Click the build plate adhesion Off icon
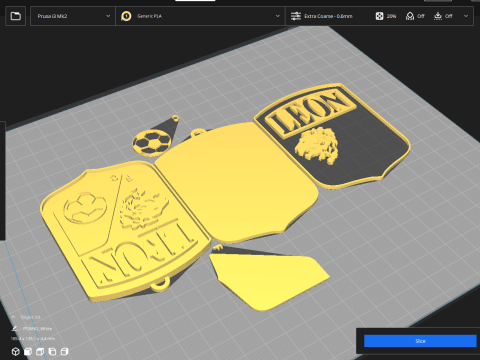Viewport: 480px width, 360px height. coord(438,16)
